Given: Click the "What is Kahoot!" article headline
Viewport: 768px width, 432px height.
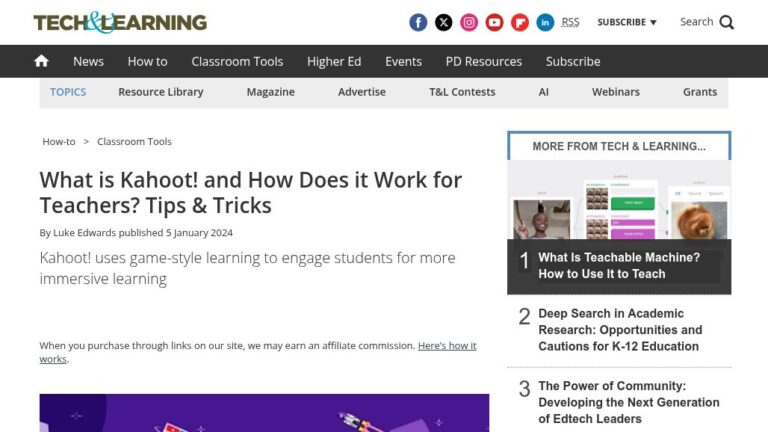Looking at the screenshot, I should [x=250, y=192].
